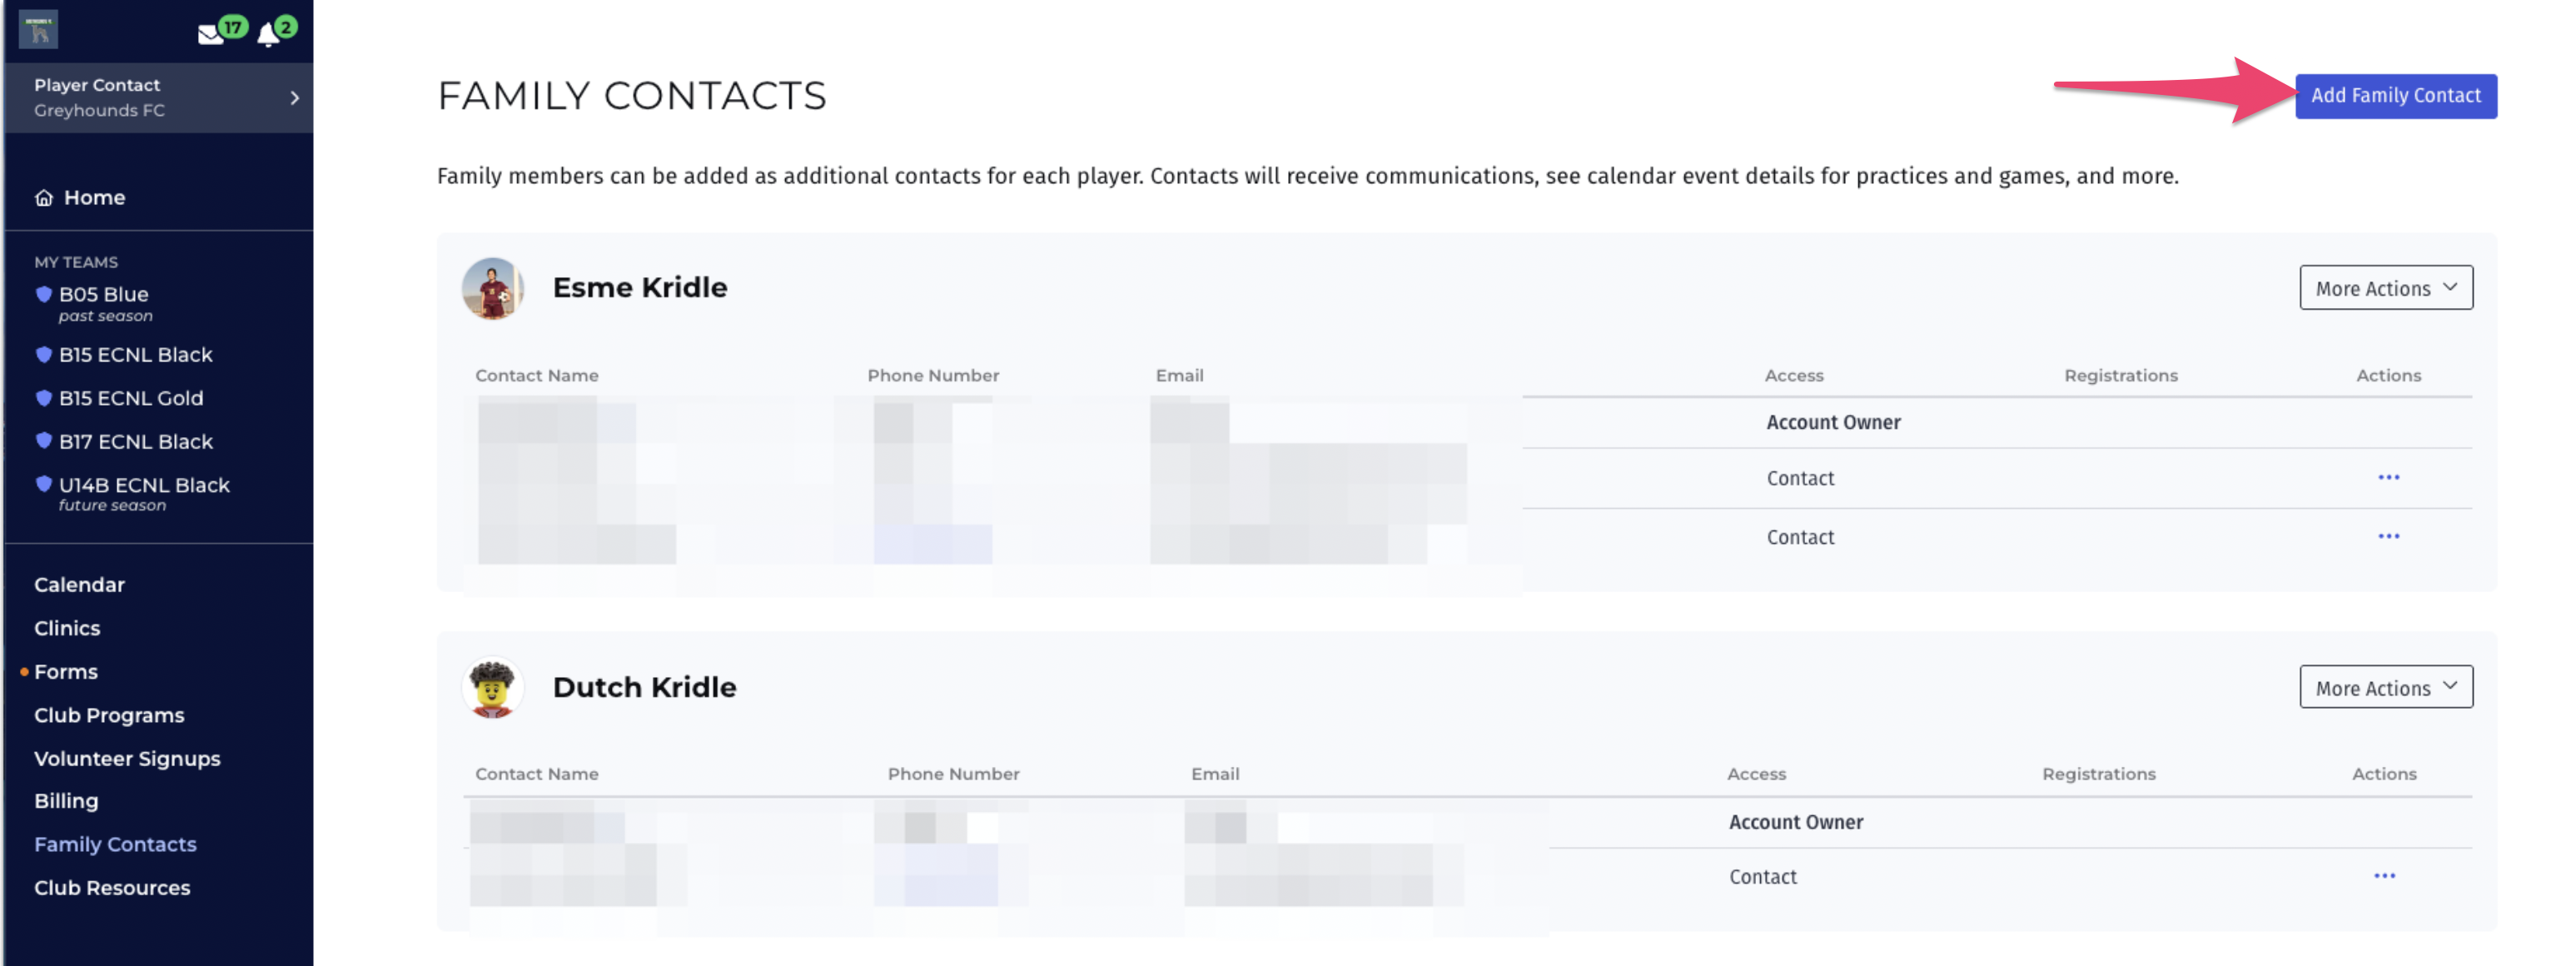Open three-dot actions for Esme's second Contact

tap(2388, 537)
